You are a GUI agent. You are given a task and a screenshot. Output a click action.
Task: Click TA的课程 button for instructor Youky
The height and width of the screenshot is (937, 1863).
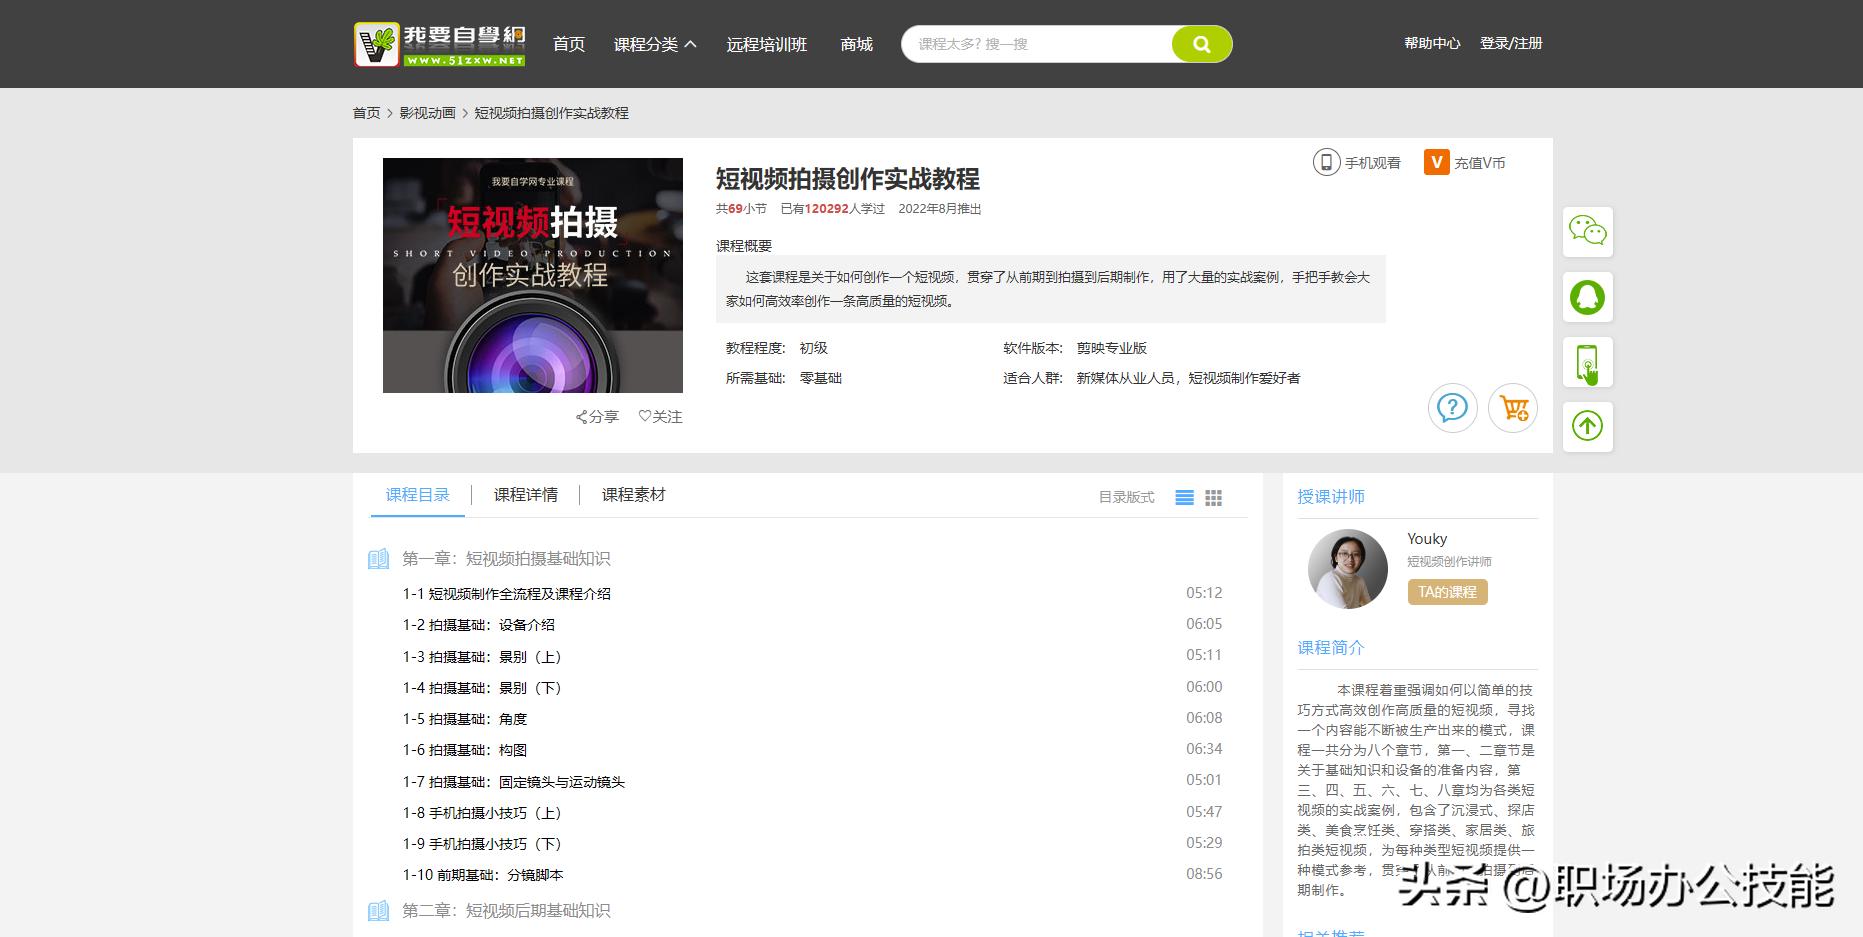pyautogui.click(x=1445, y=592)
